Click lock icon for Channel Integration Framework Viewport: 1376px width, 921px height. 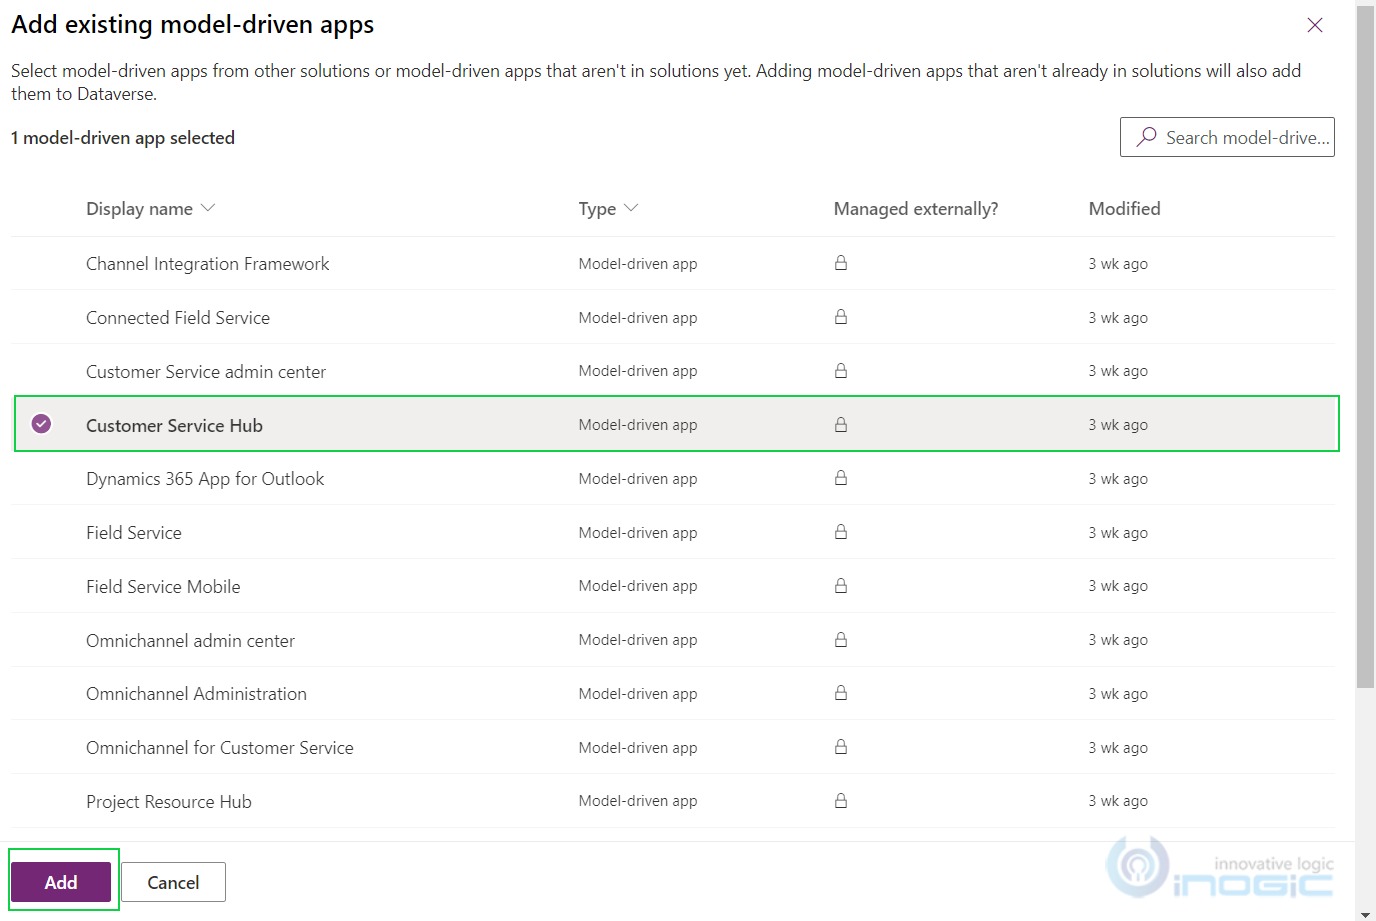841,263
